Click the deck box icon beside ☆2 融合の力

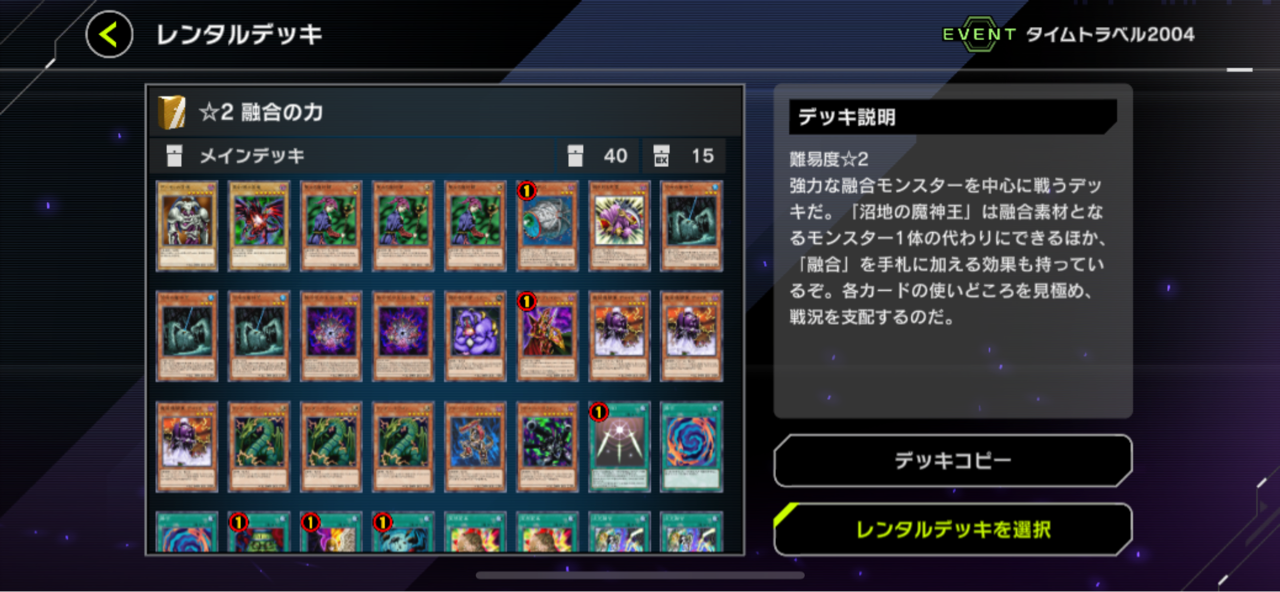tap(172, 112)
